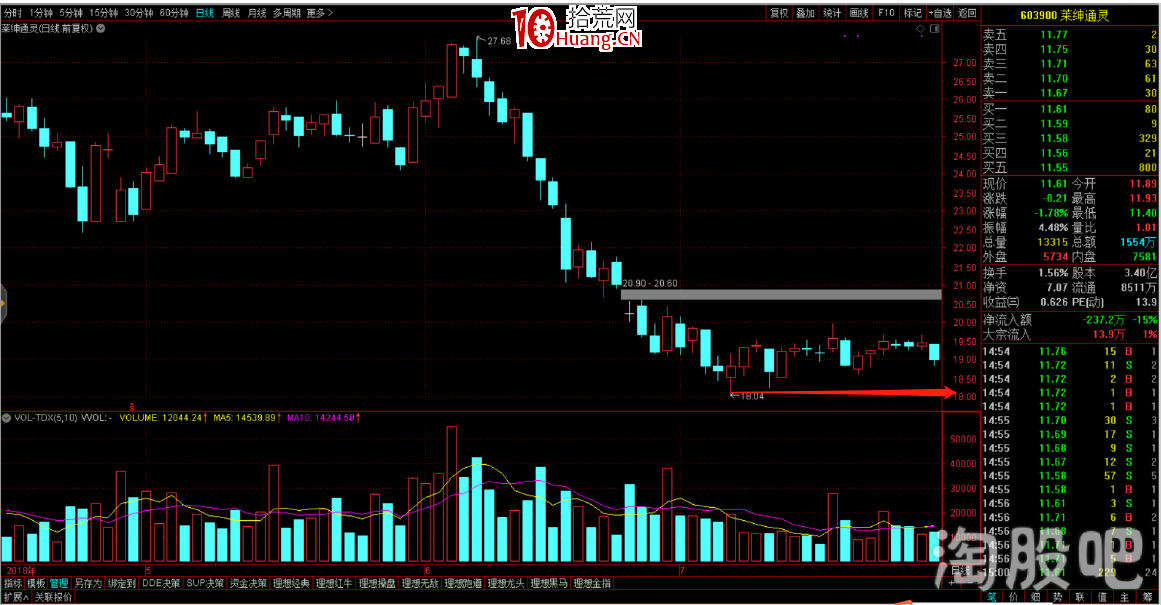Click the left edge panel expander handle
The image size is (1161, 605).
pos(3,304)
